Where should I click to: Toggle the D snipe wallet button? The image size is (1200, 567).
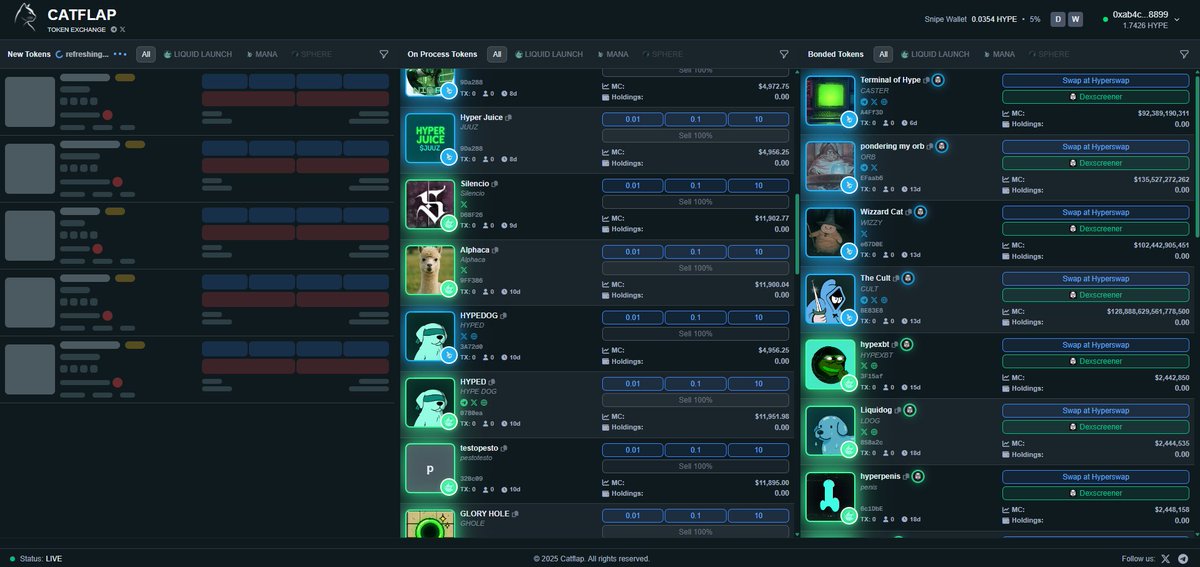point(1058,19)
